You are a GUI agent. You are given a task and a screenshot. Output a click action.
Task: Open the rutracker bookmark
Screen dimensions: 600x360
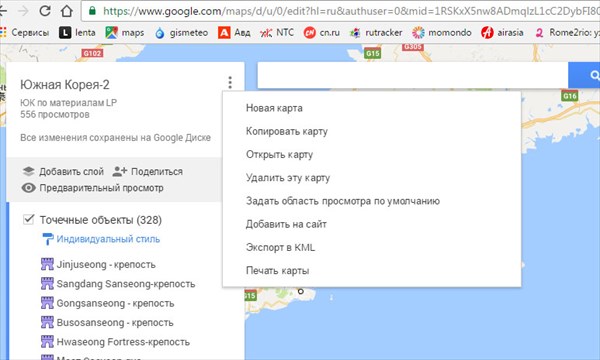tap(375, 33)
